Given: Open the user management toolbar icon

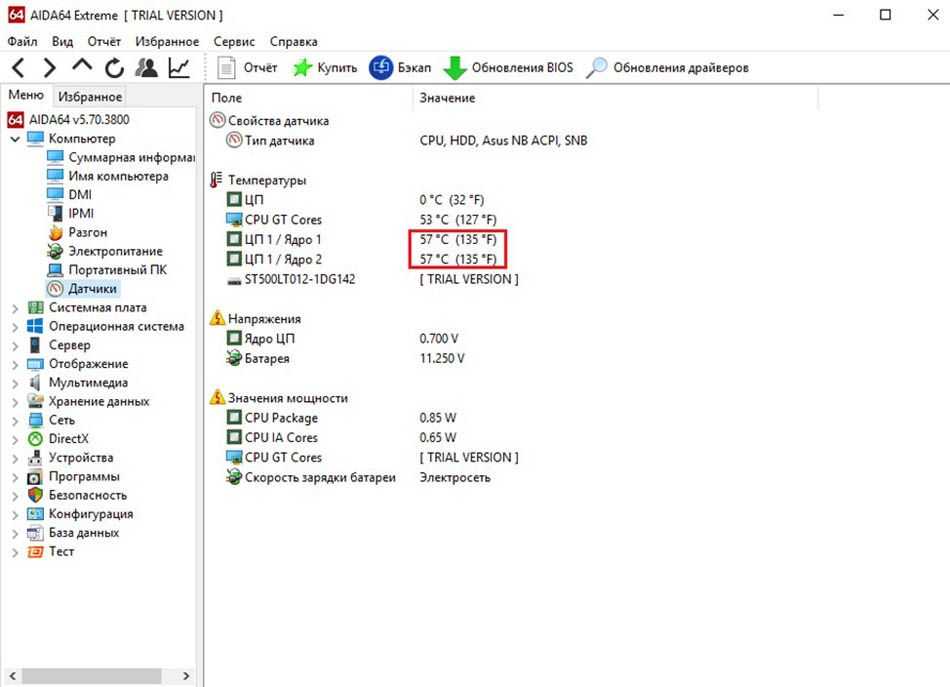Looking at the screenshot, I should [147, 67].
